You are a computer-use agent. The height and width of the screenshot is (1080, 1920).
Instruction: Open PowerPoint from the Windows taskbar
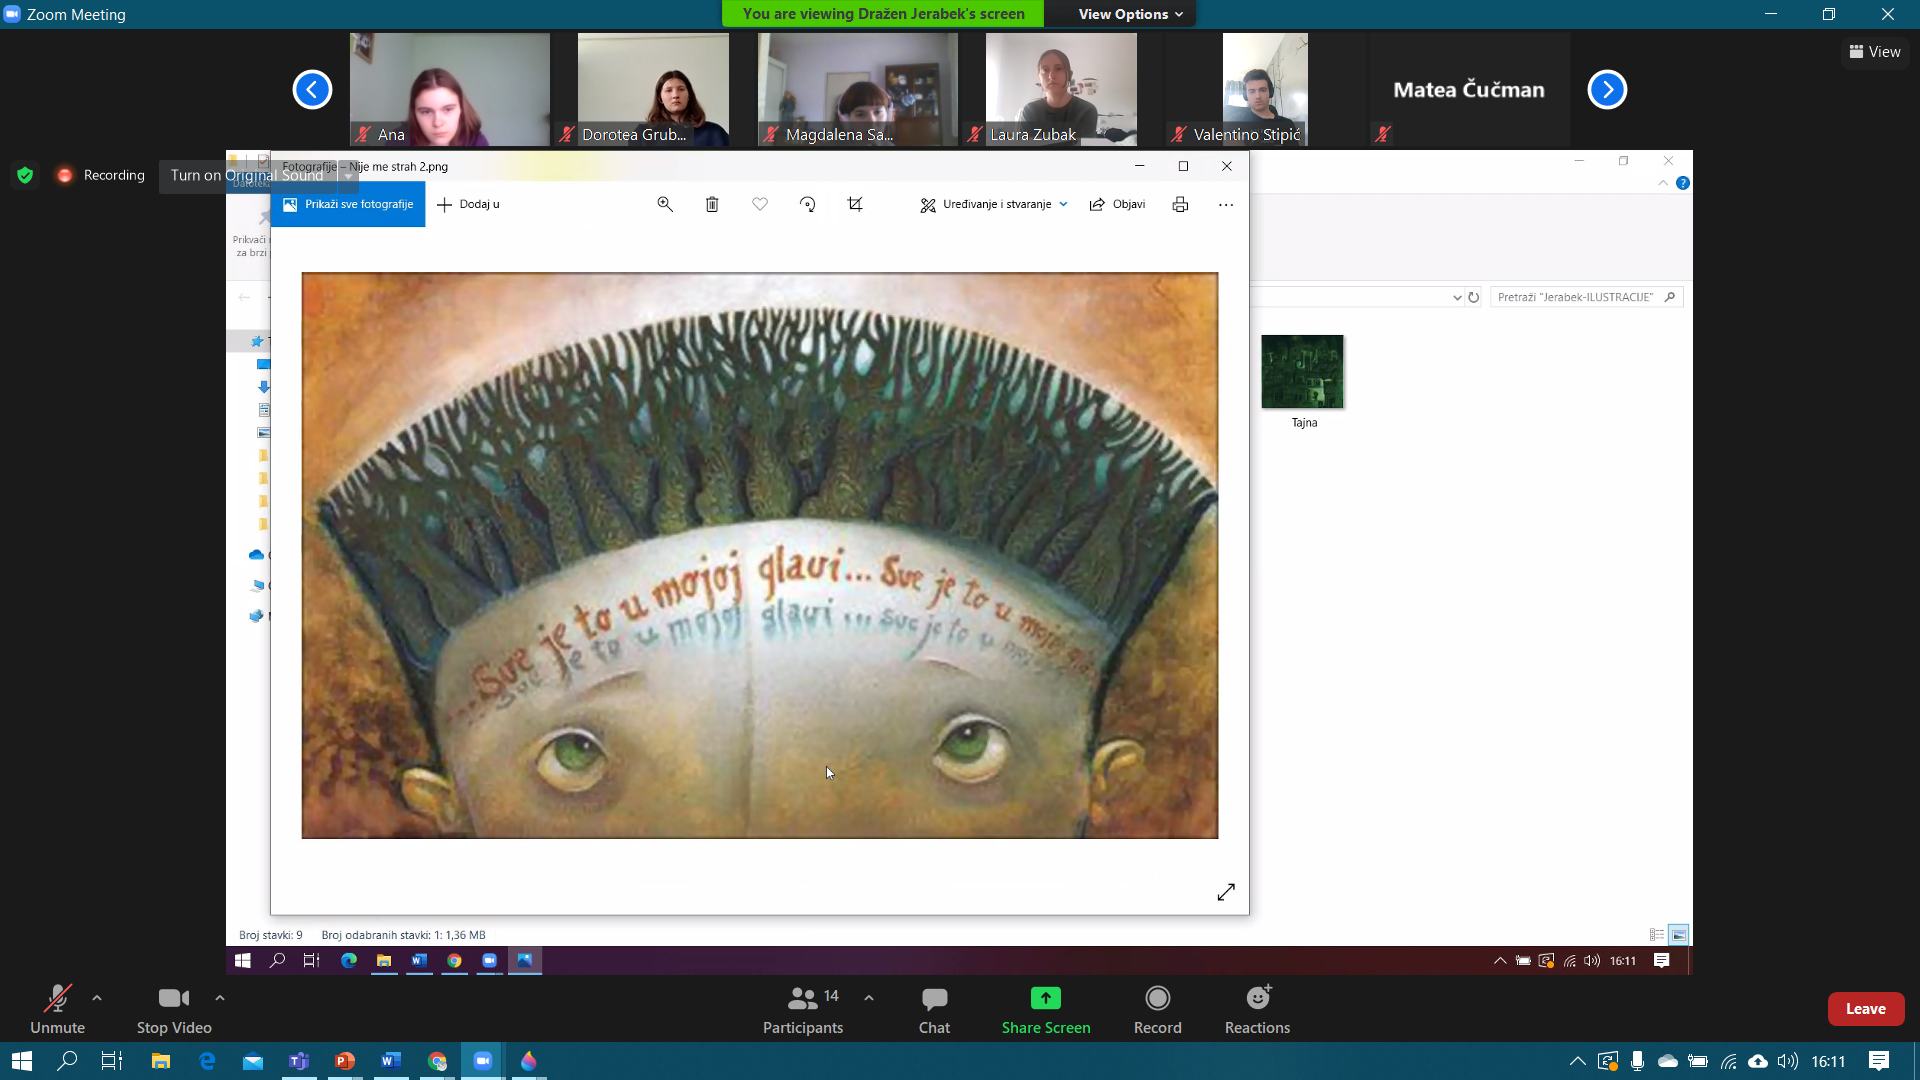[345, 1061]
